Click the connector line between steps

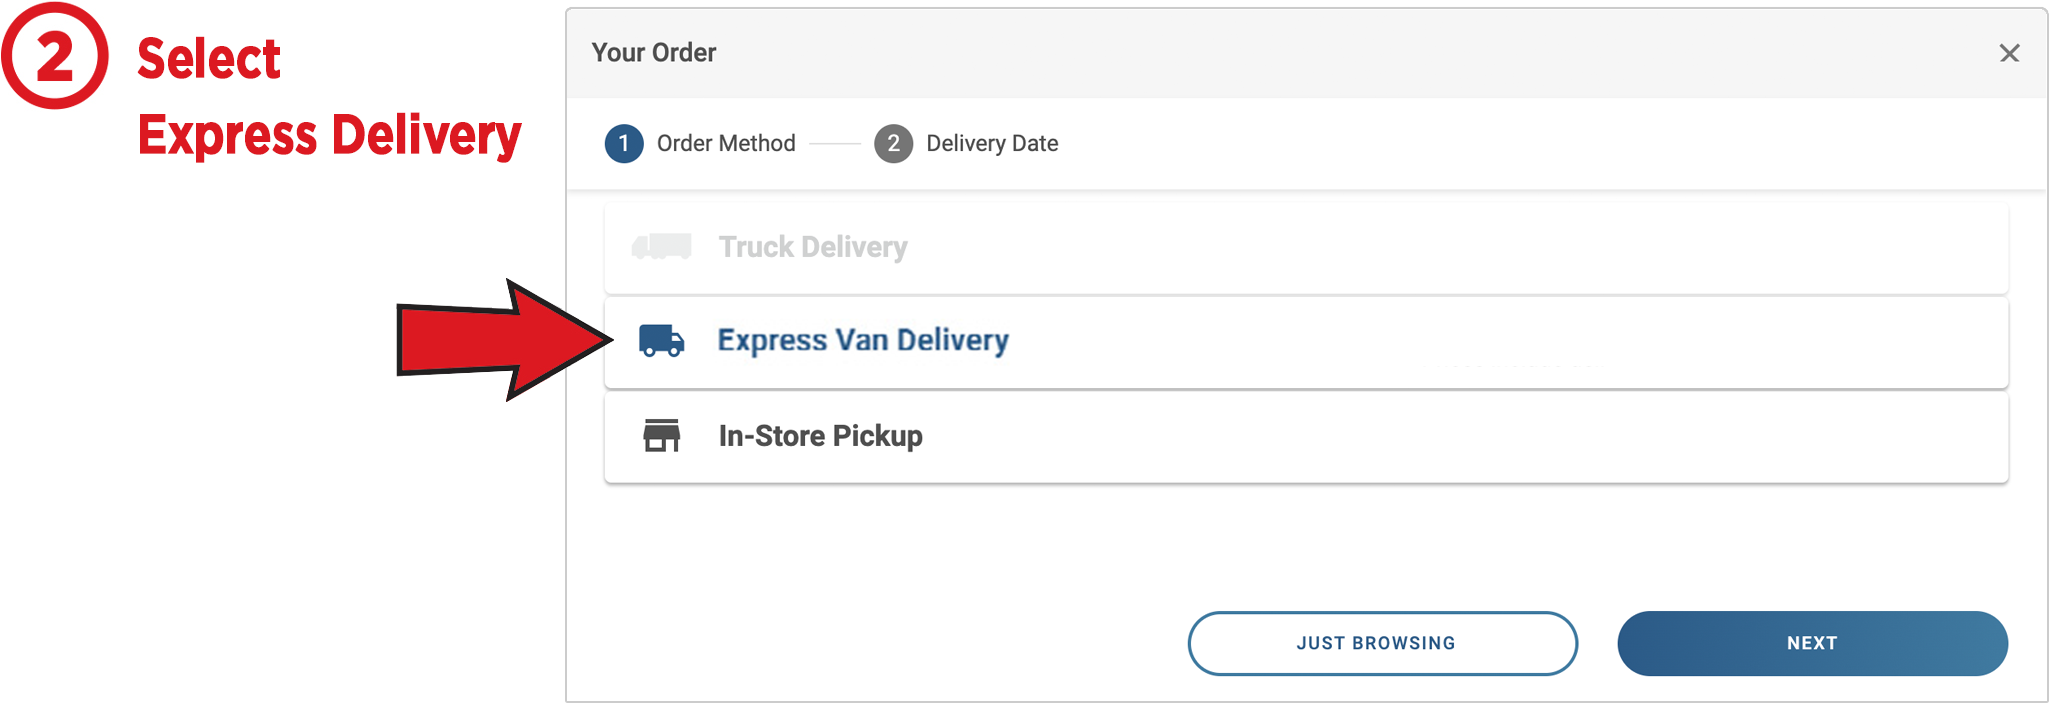835,144
